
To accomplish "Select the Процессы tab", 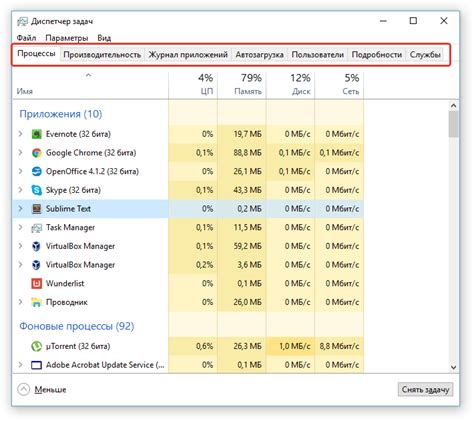I will 36,54.
